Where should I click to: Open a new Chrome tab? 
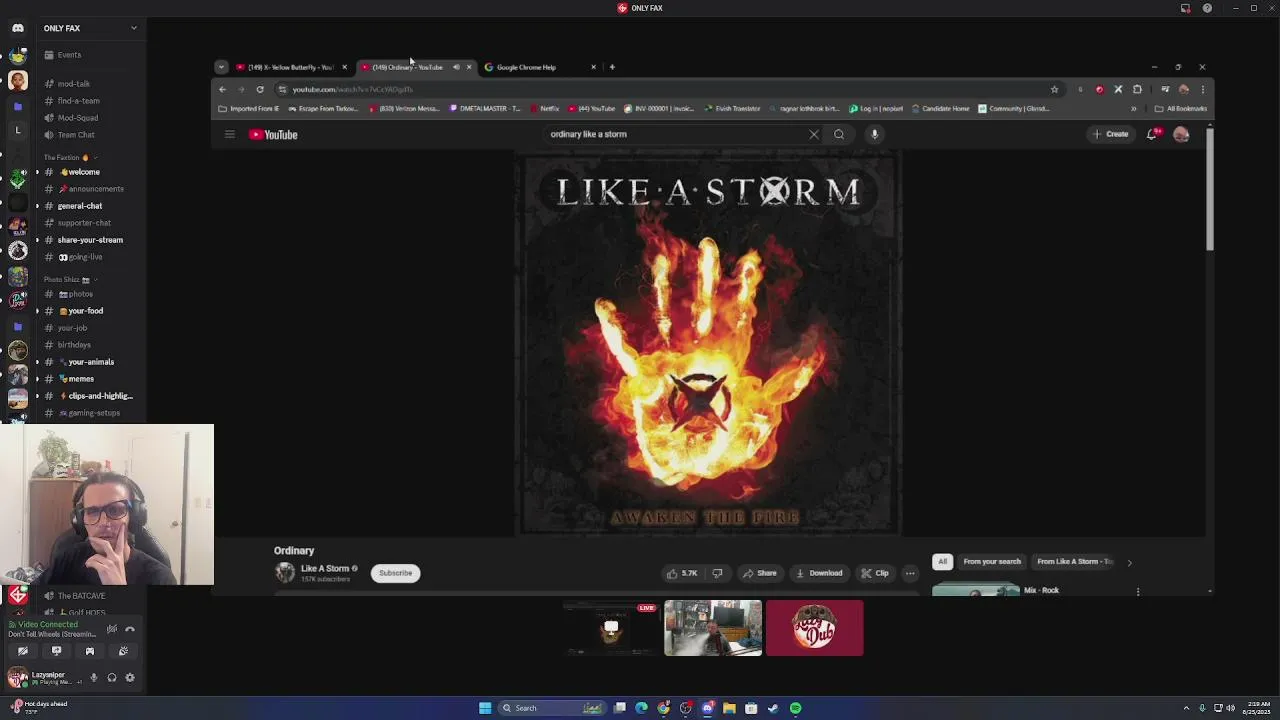tap(612, 67)
